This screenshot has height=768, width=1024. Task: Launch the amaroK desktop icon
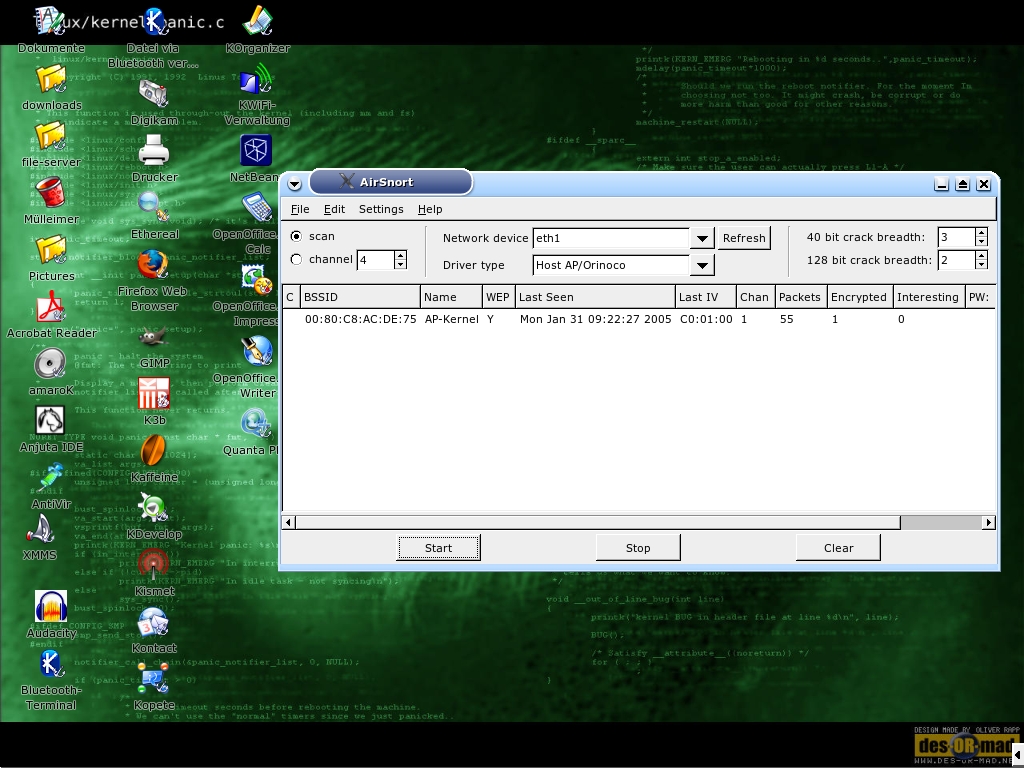click(51, 364)
